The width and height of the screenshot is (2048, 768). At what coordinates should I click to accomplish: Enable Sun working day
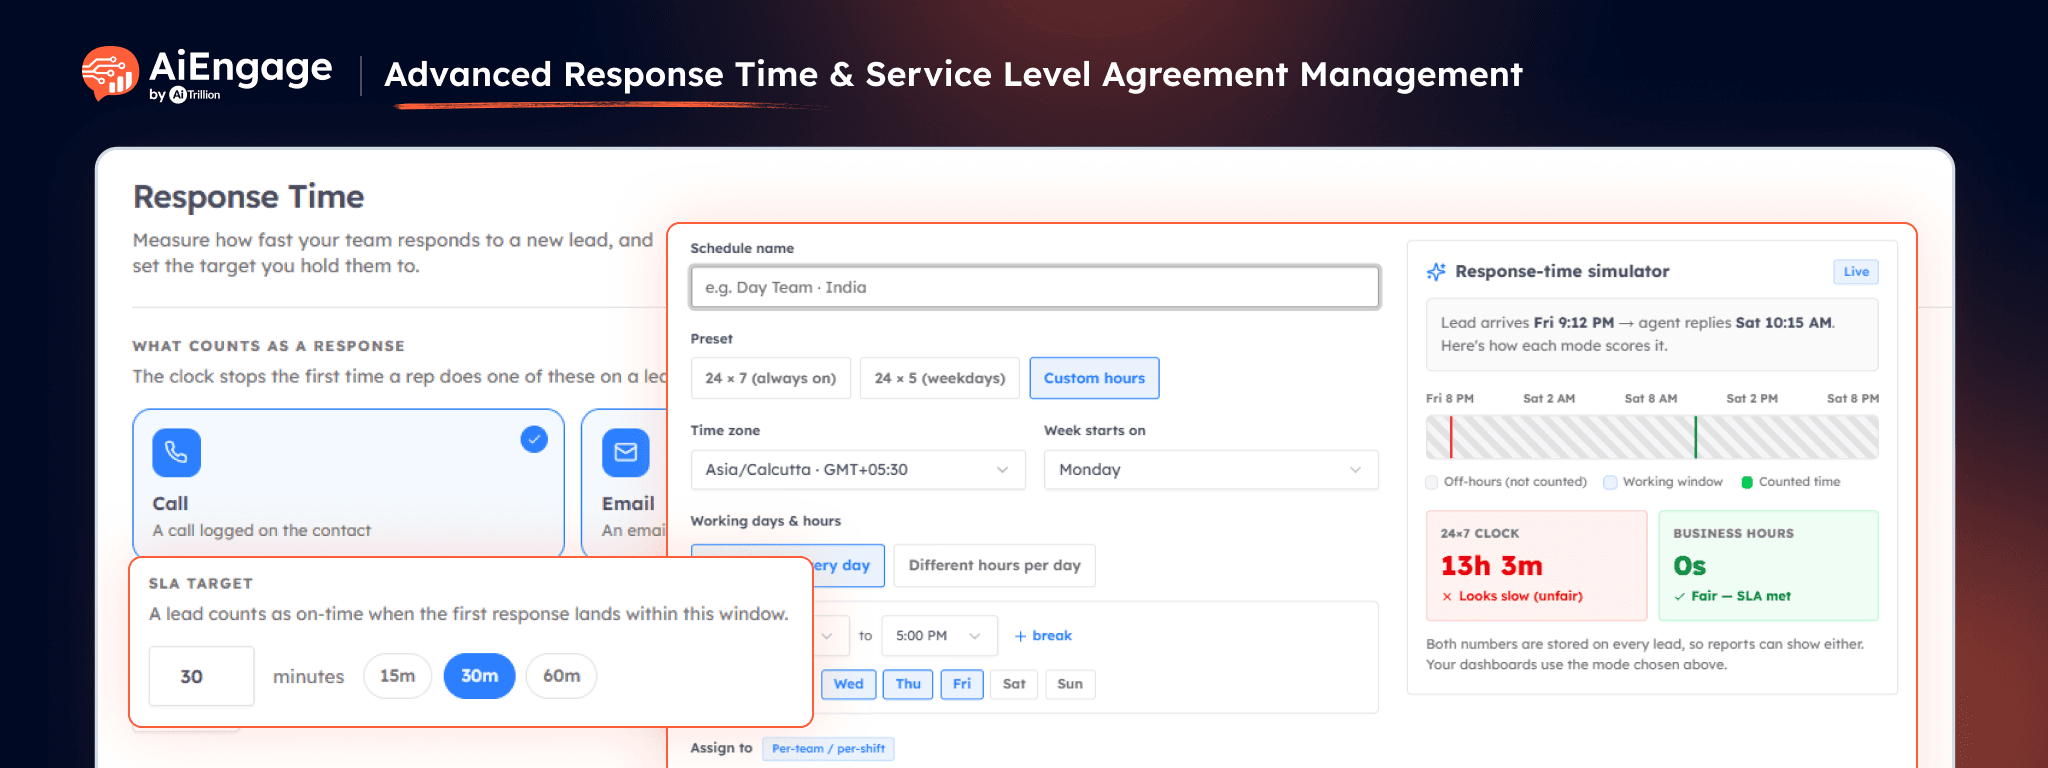coord(1070,684)
